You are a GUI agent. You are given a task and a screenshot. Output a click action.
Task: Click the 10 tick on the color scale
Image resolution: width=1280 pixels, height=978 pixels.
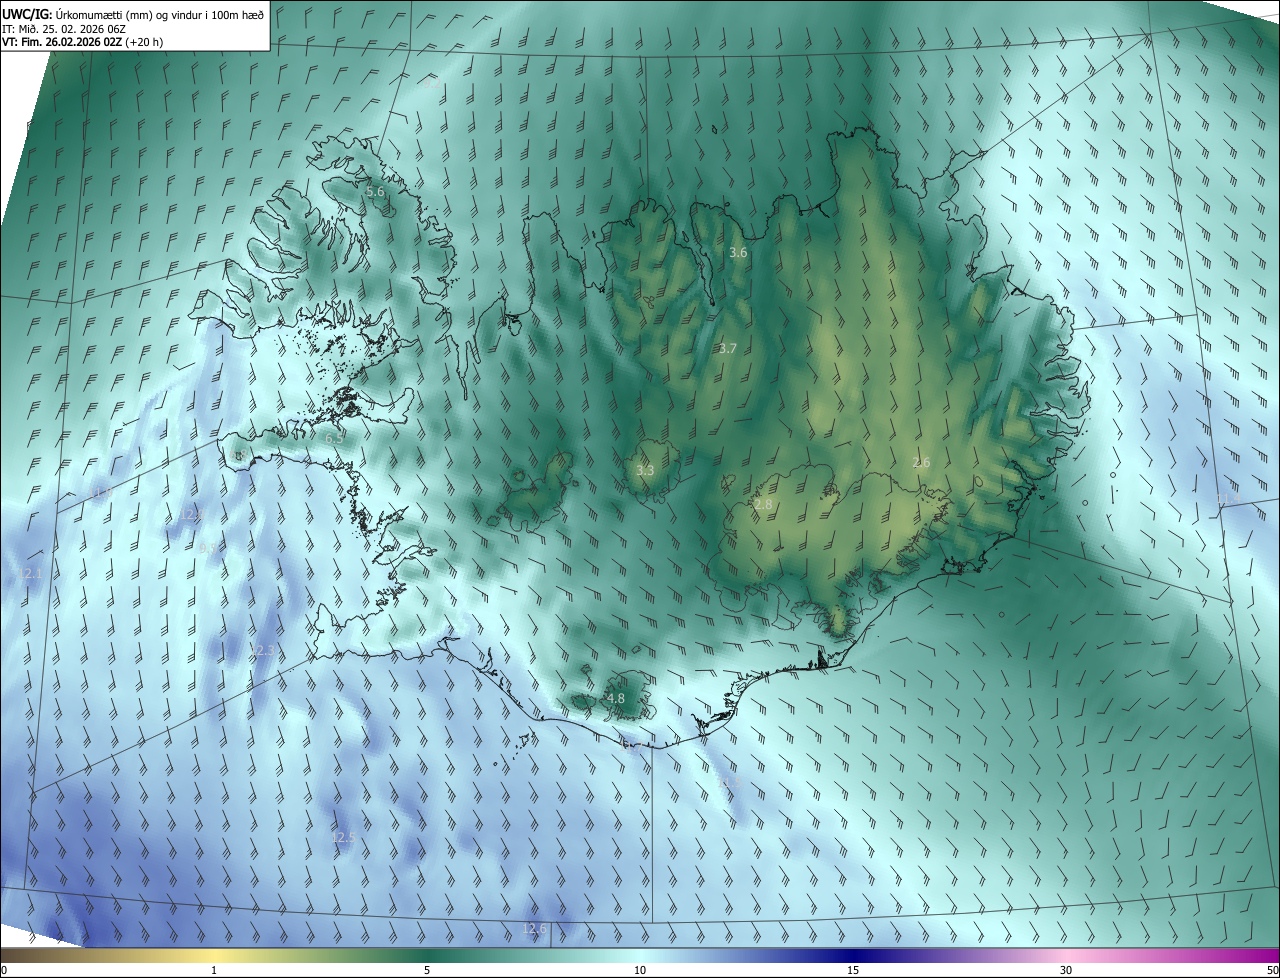point(640,970)
